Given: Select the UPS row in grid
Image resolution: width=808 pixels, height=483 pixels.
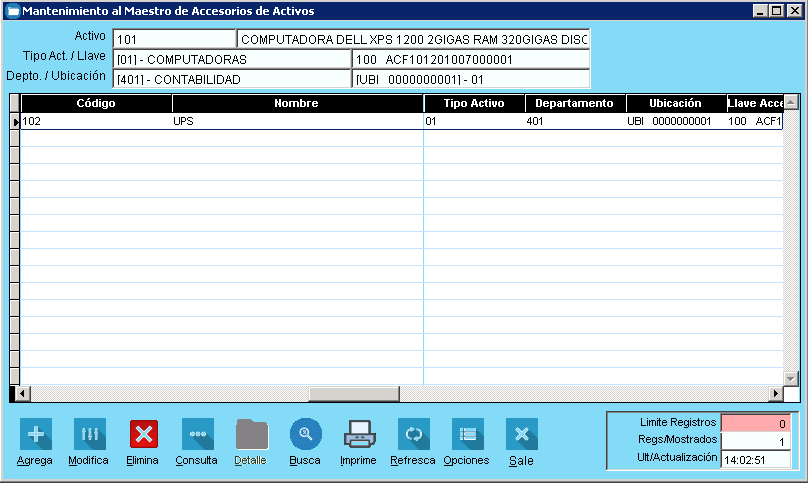Looking at the screenshot, I should point(297,122).
